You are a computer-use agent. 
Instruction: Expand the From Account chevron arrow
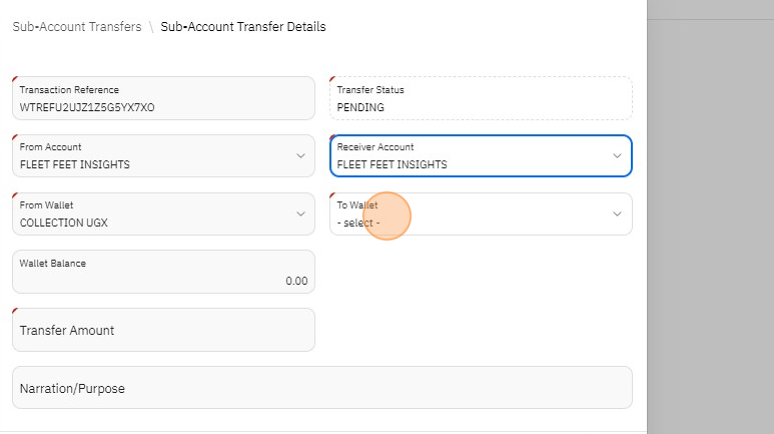(301, 156)
